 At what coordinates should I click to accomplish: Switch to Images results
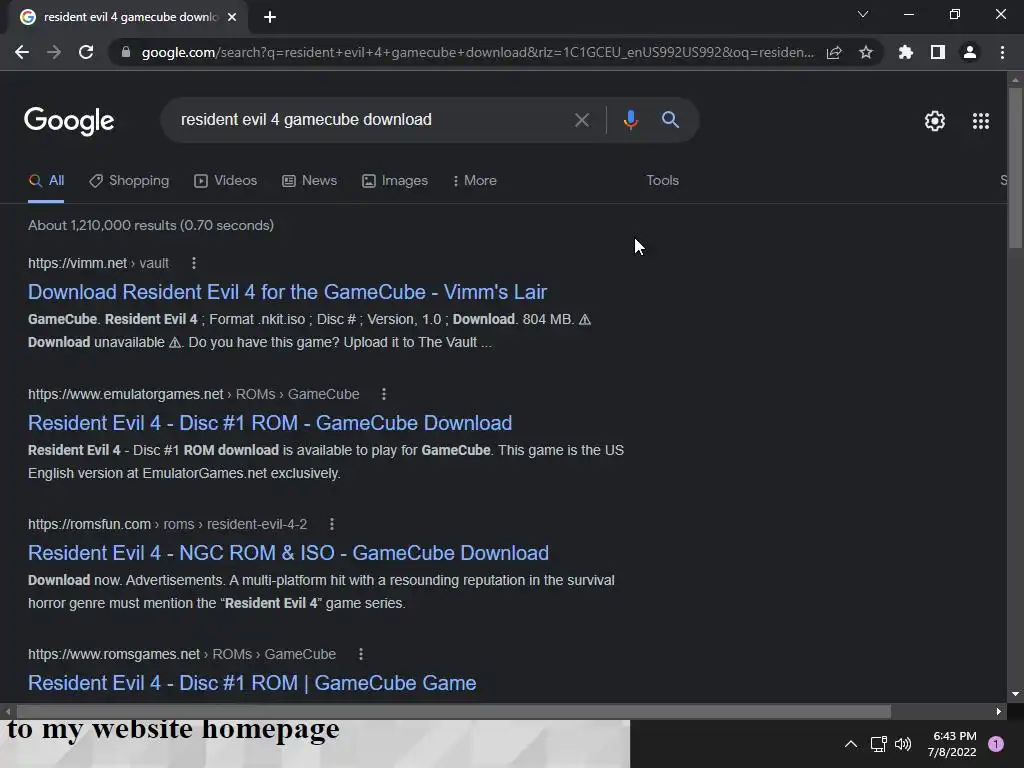(x=395, y=181)
